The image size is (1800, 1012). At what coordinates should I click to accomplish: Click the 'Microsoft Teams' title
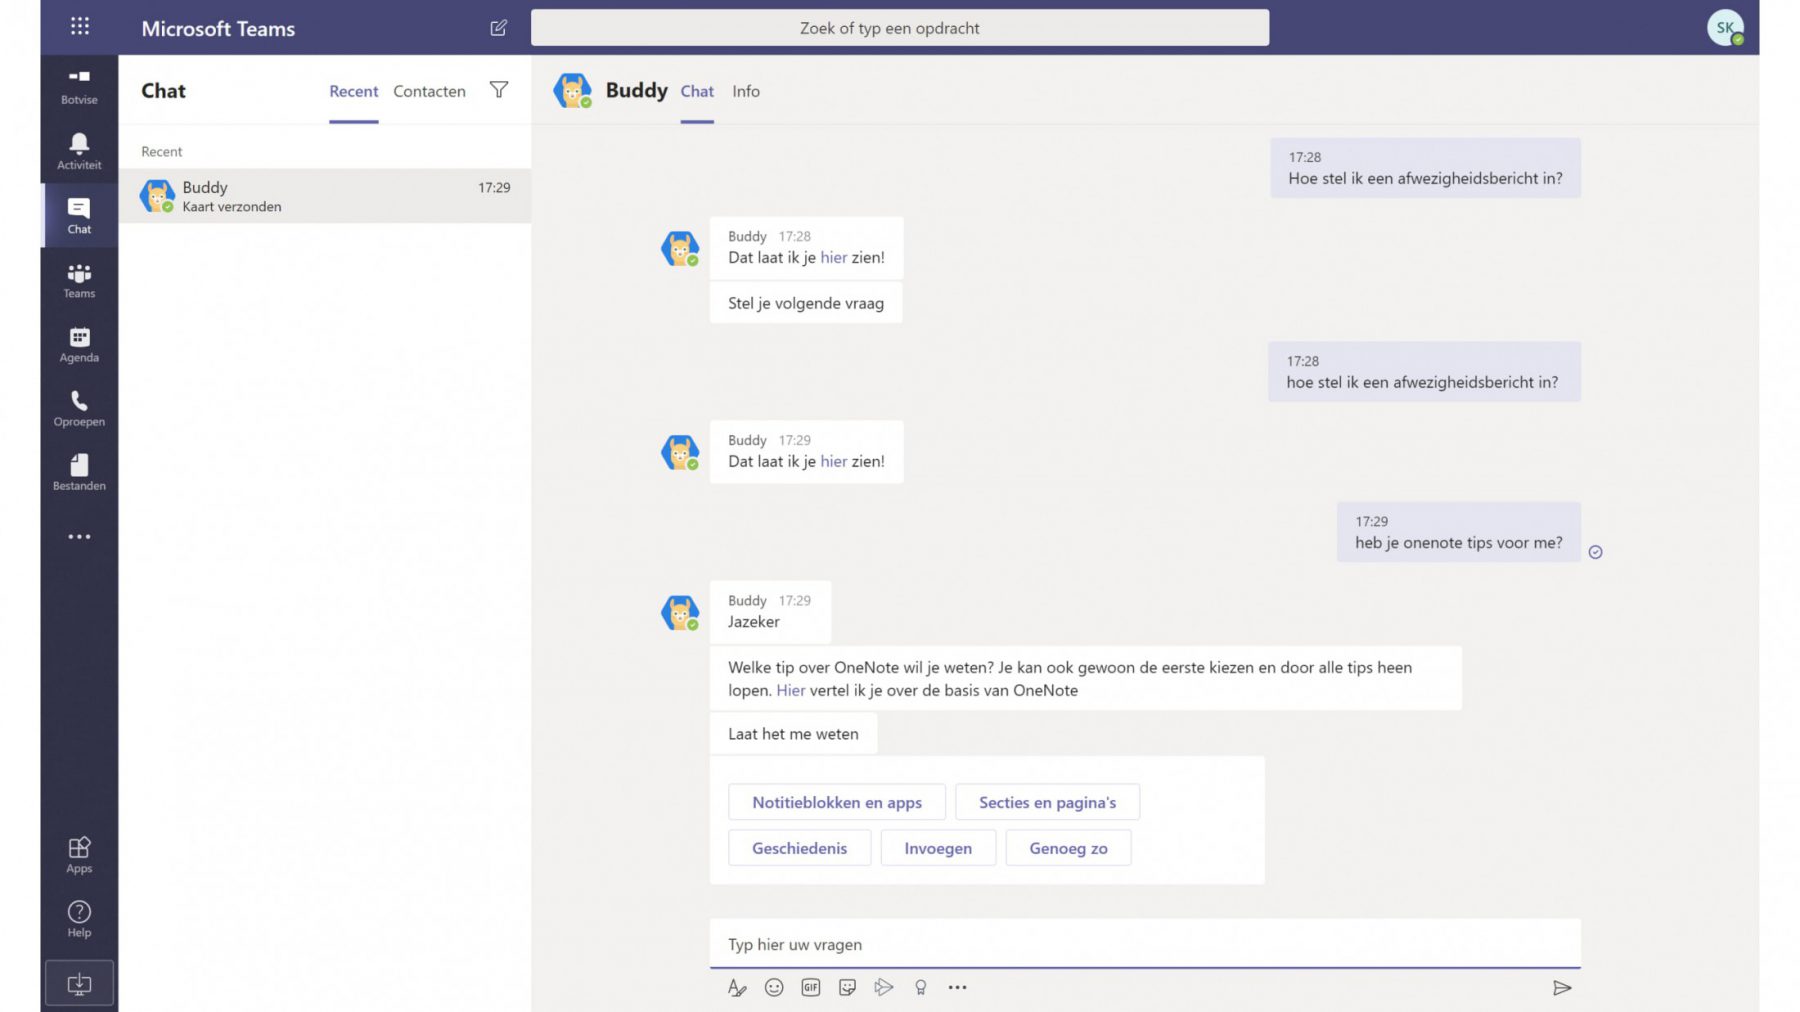click(218, 29)
